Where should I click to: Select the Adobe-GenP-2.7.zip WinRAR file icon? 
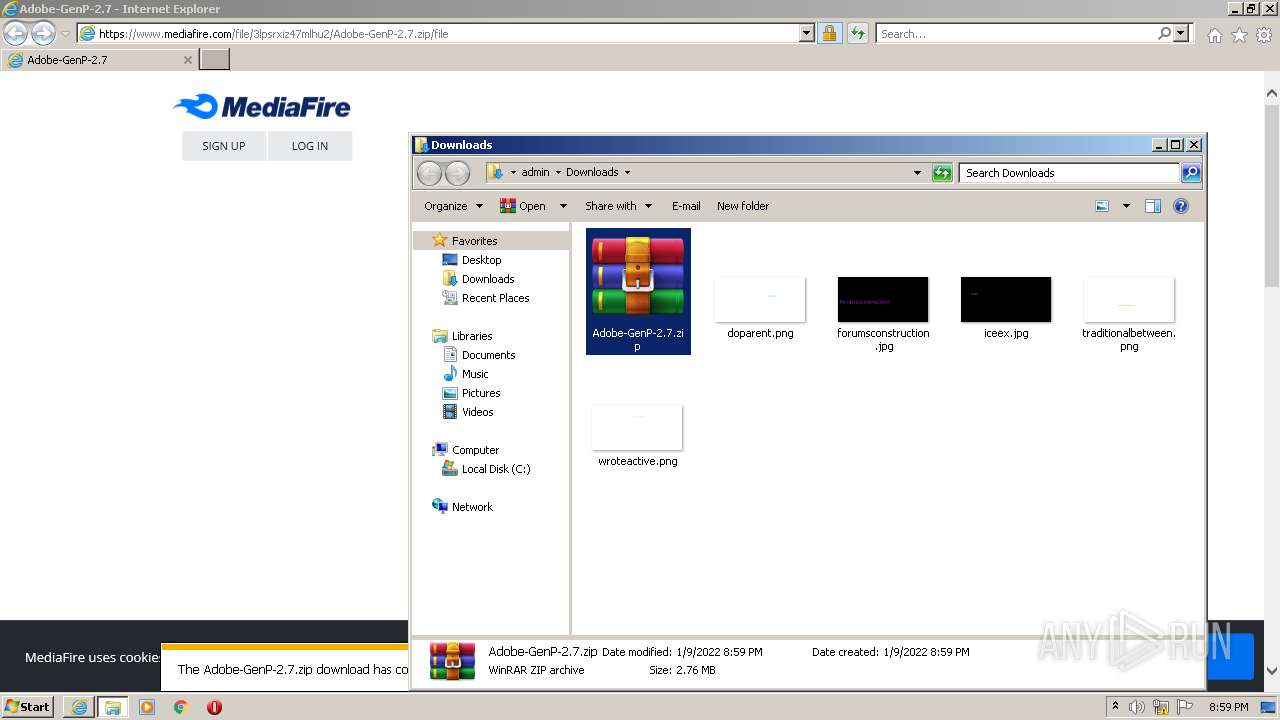tap(638, 291)
